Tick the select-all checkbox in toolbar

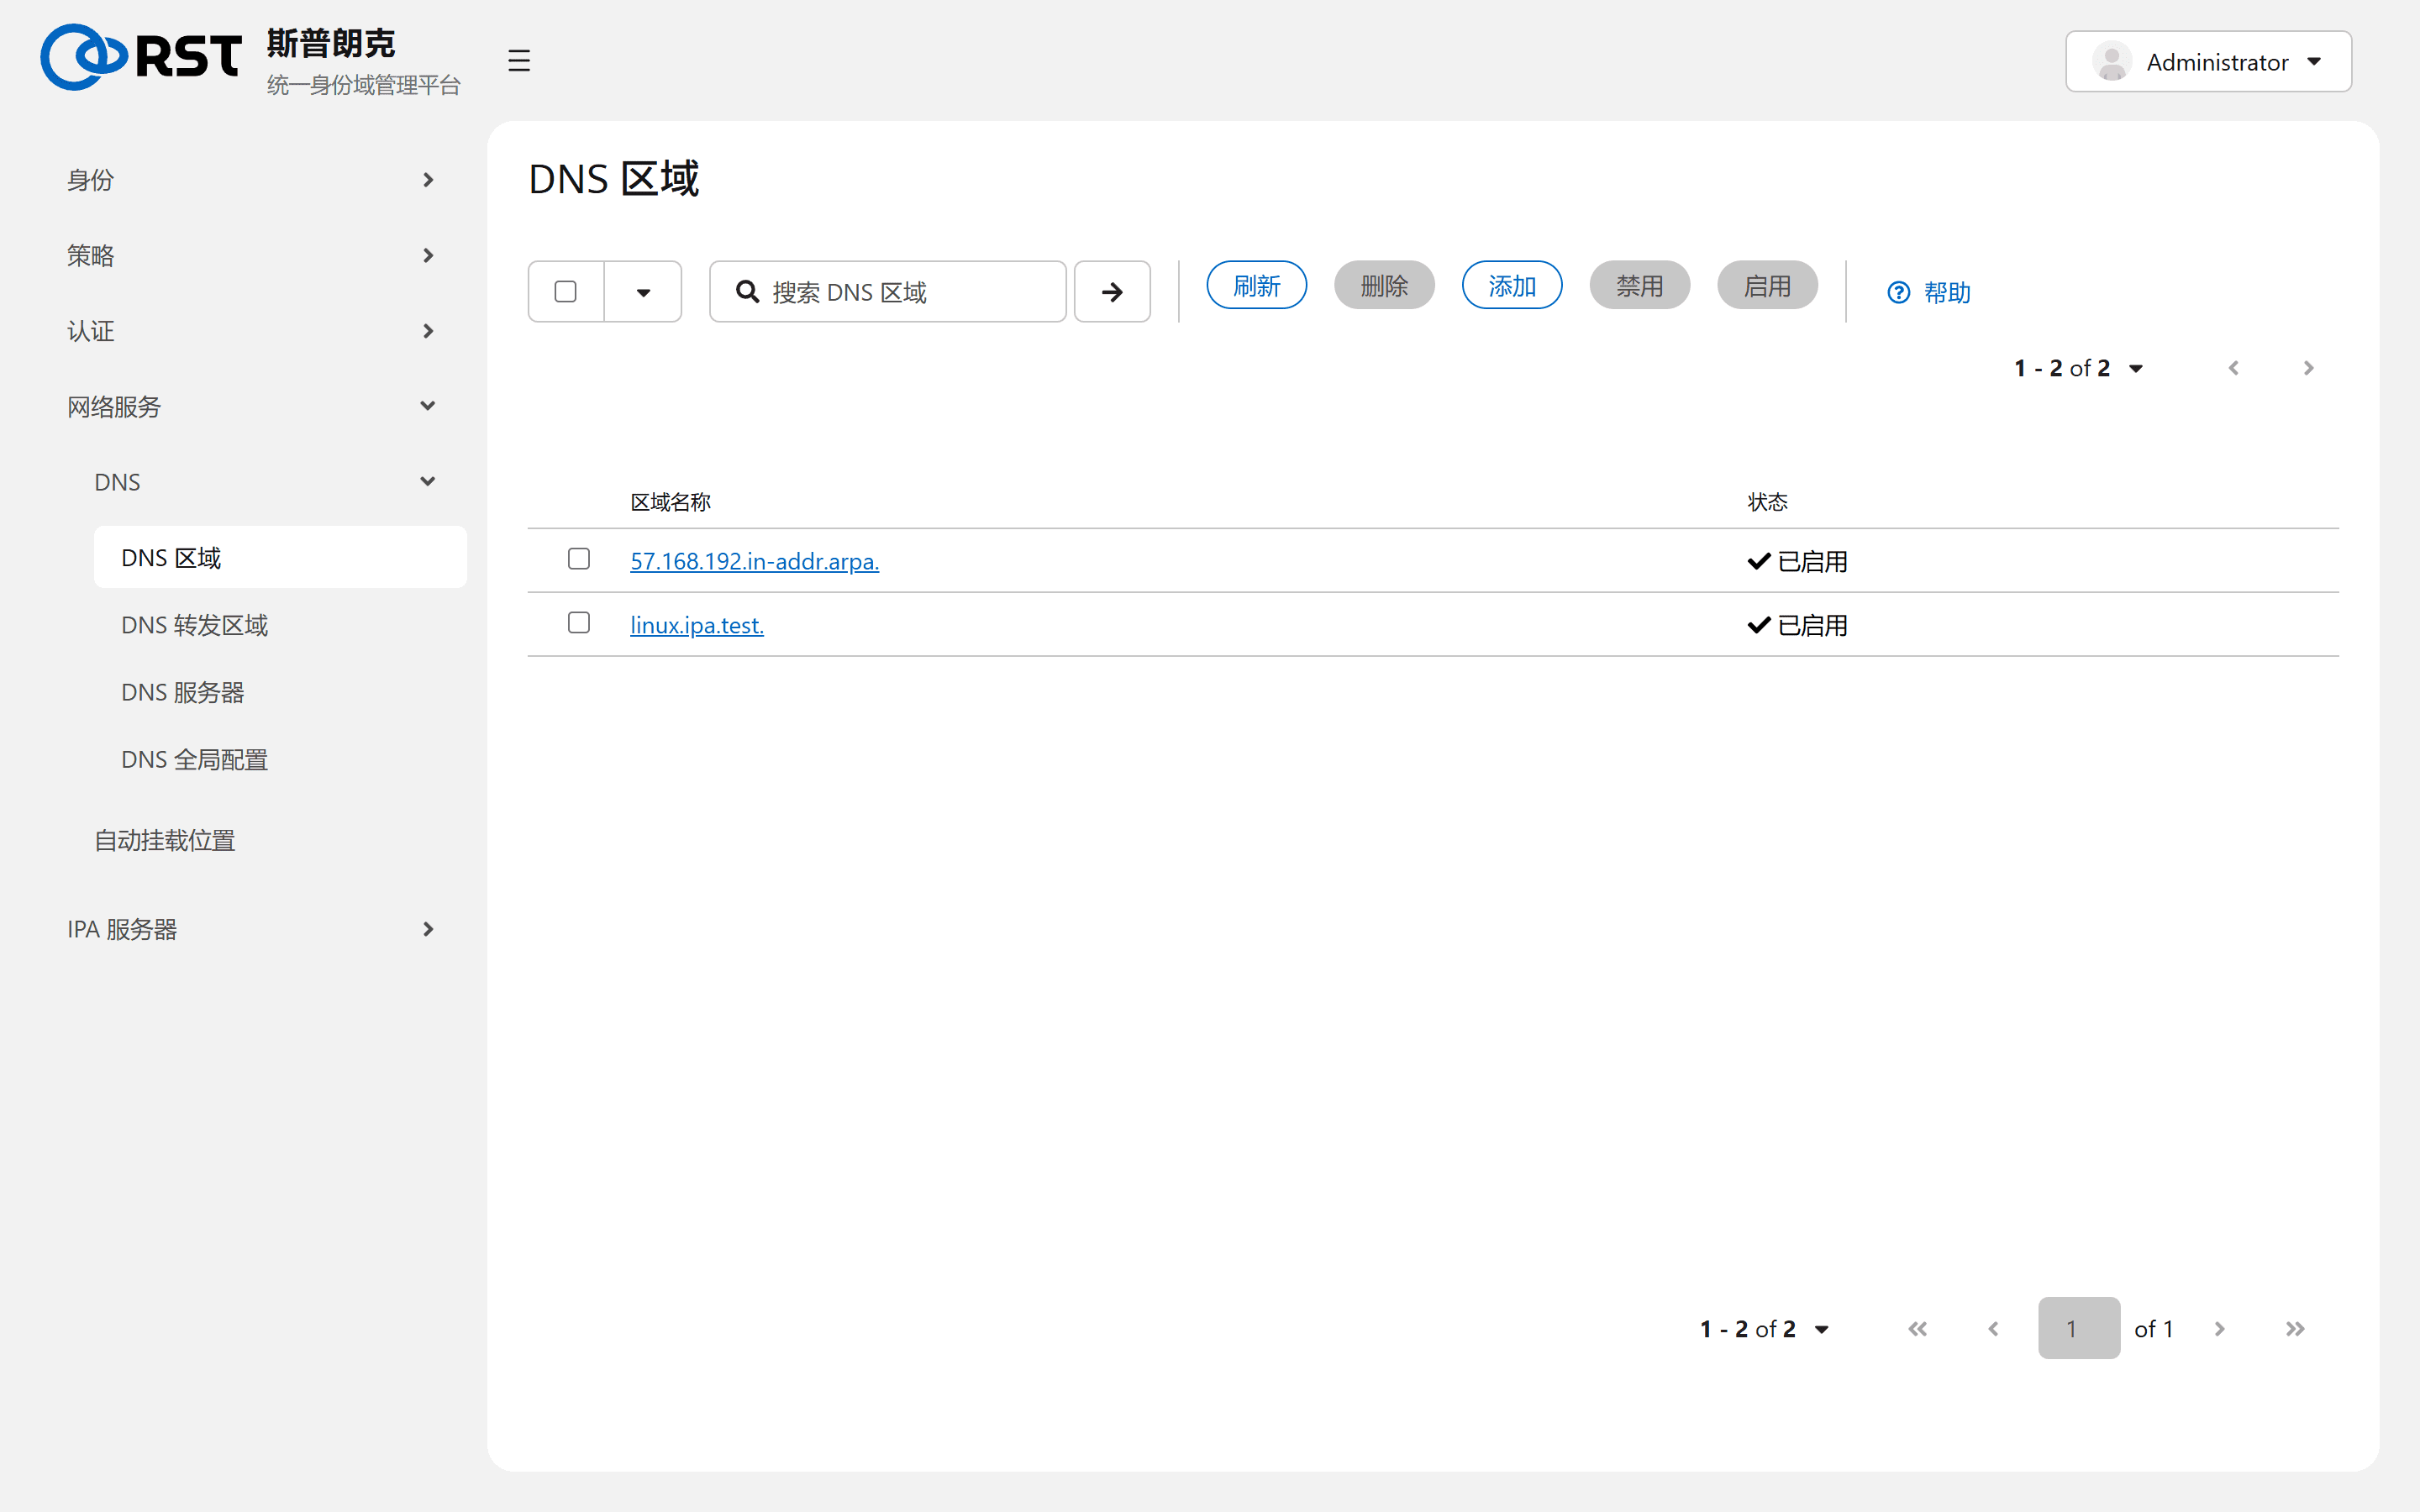tap(565, 291)
